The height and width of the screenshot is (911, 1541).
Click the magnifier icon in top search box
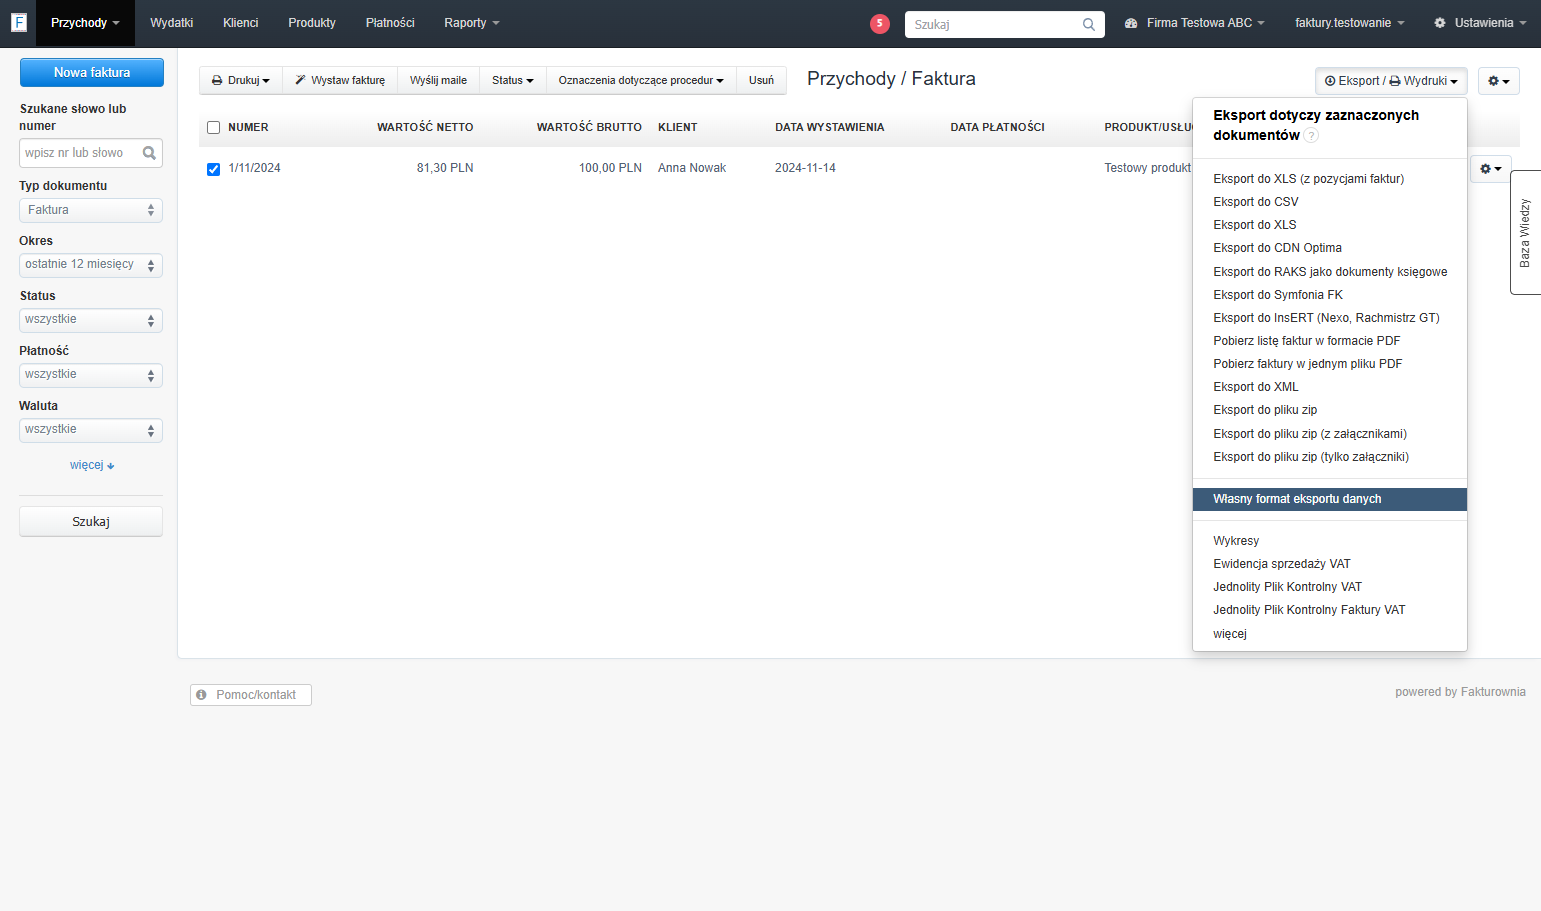[1089, 24]
